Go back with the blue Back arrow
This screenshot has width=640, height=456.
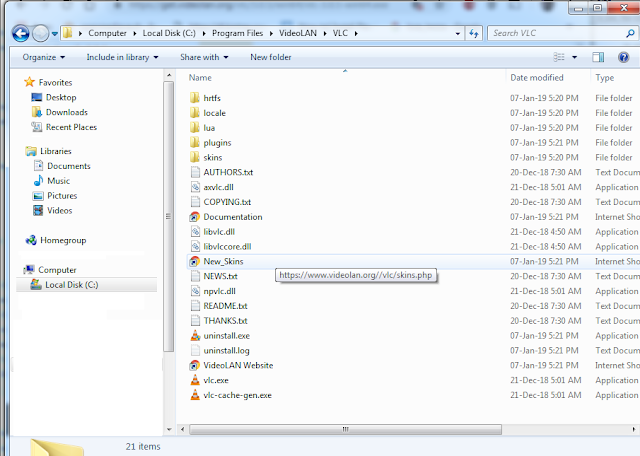point(20,33)
